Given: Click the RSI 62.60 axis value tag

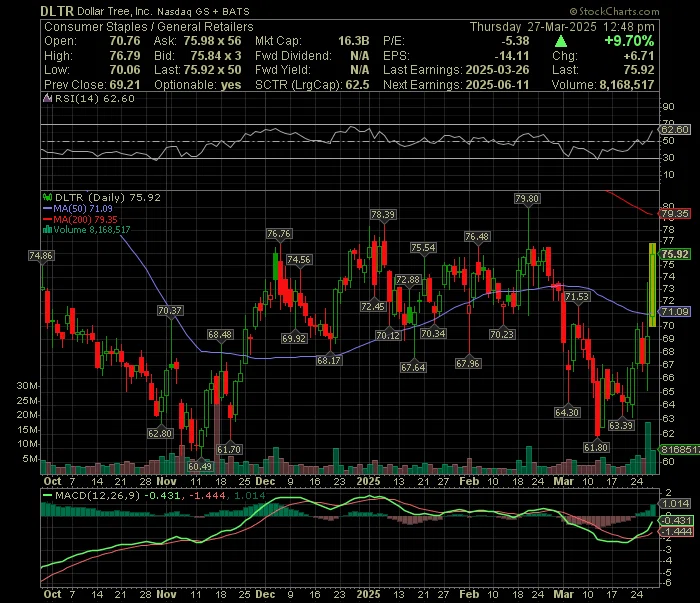Looking at the screenshot, I should click(675, 130).
